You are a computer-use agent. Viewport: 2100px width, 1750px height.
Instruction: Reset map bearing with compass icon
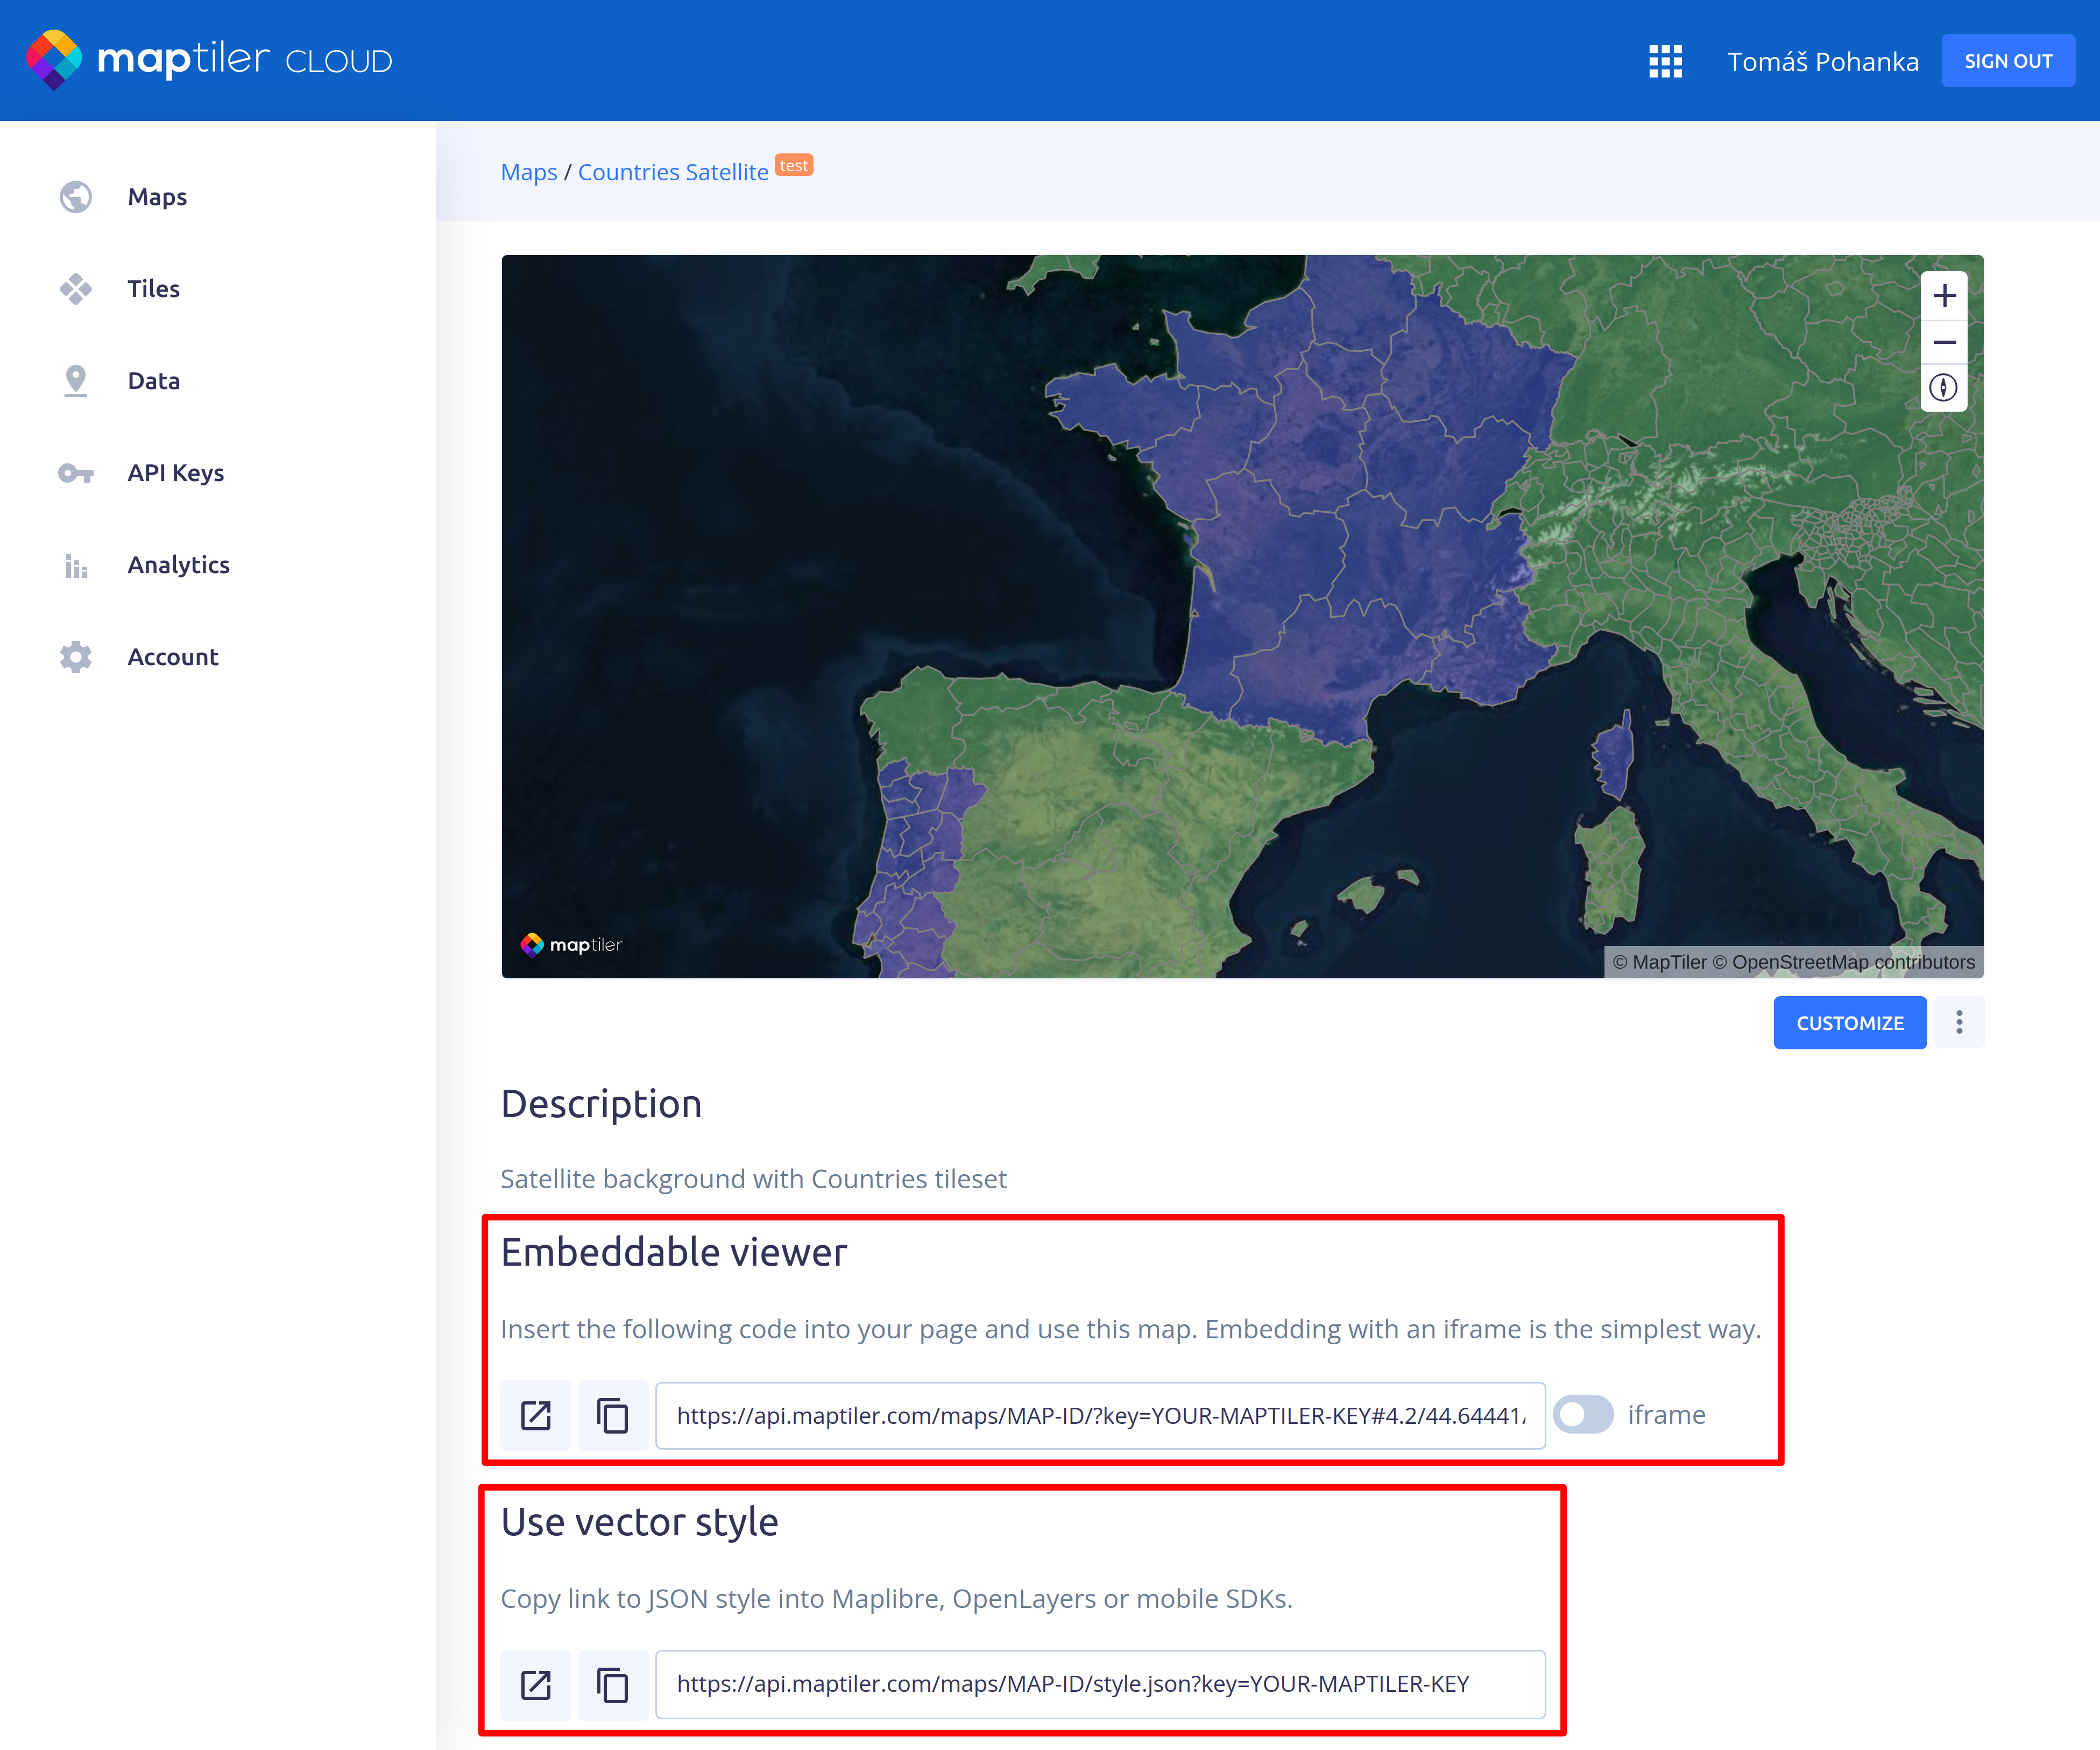(1943, 388)
